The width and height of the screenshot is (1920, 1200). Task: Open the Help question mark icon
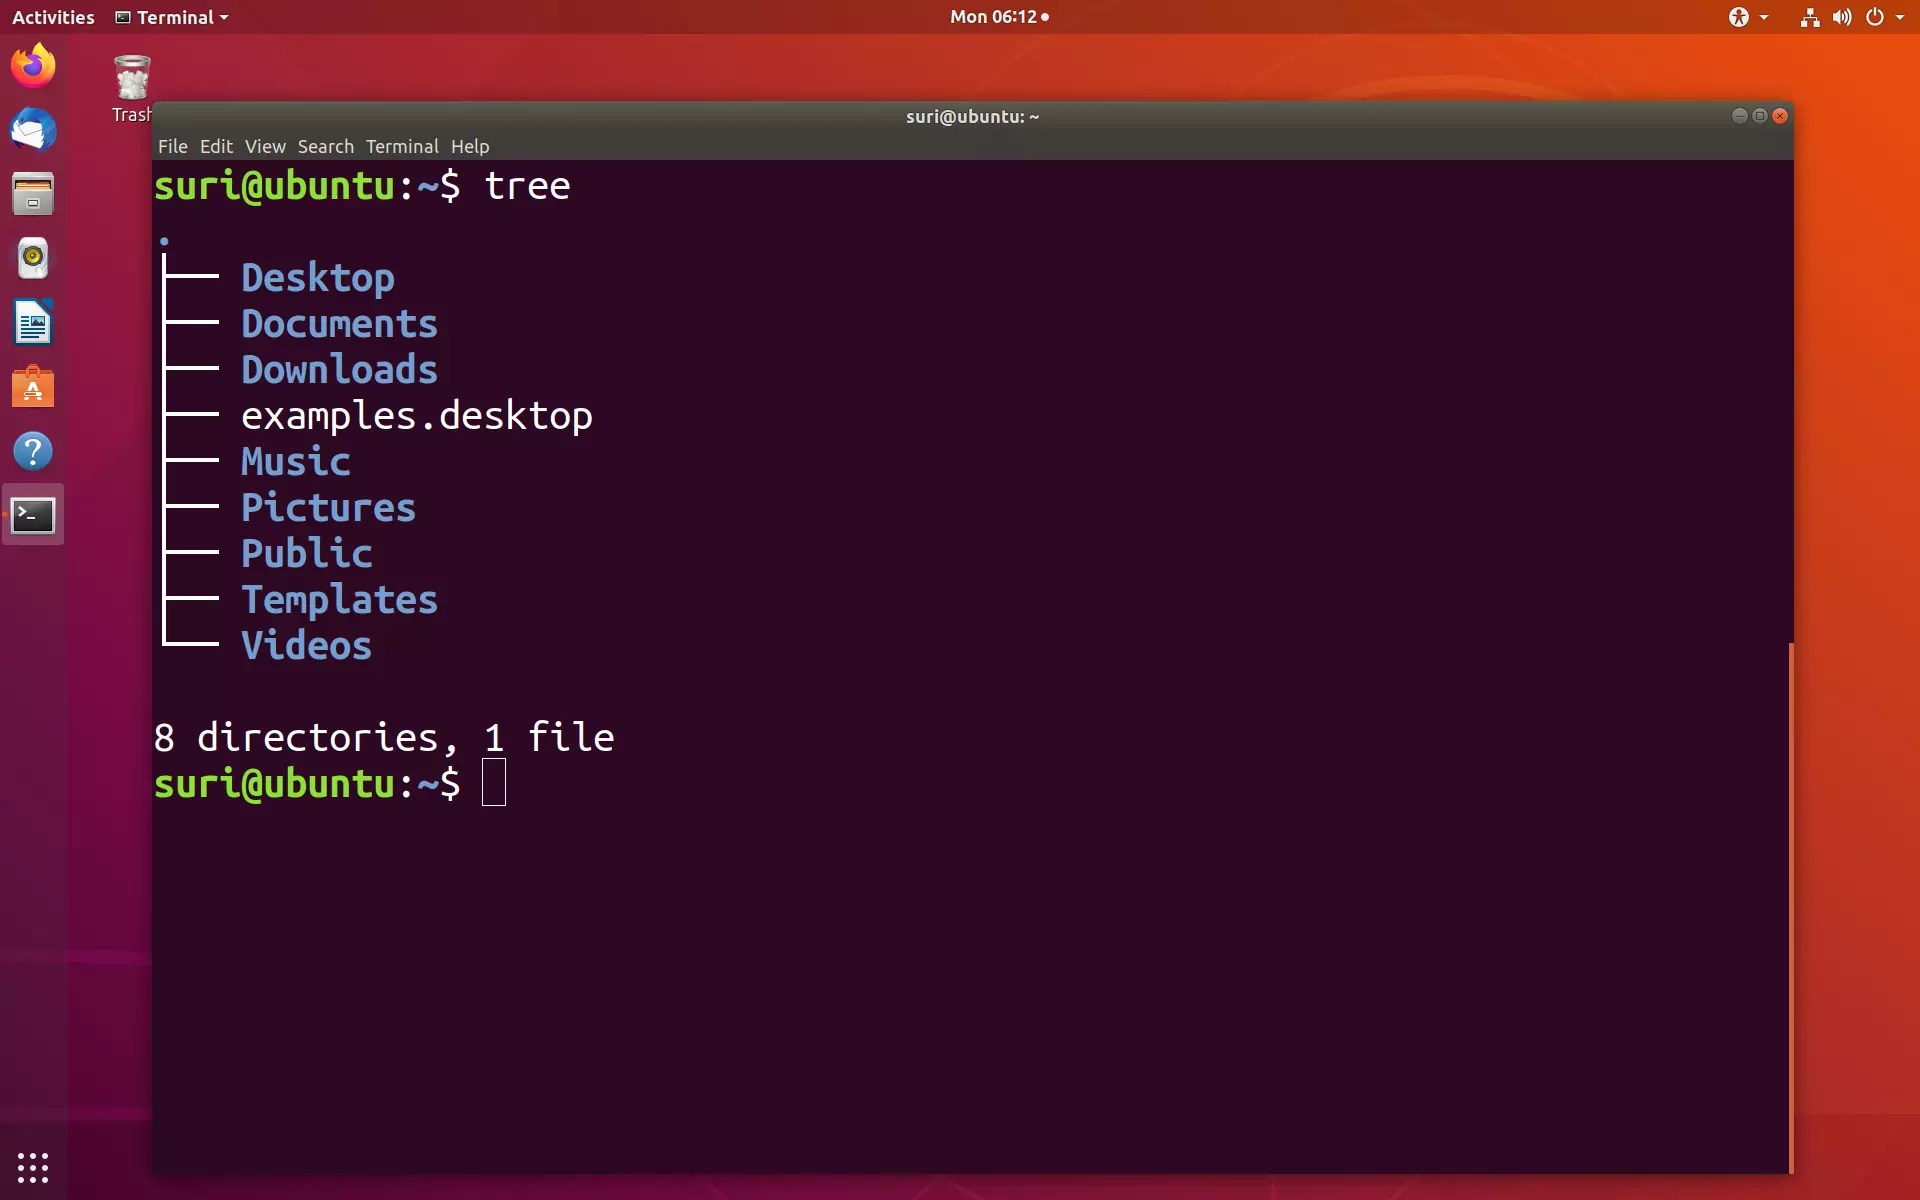click(33, 451)
